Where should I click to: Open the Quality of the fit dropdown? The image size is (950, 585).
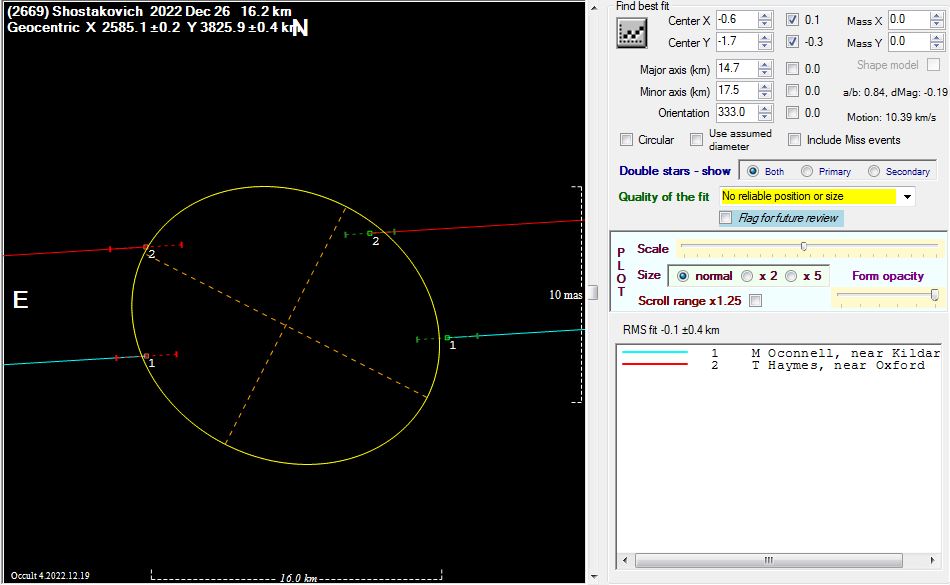point(907,197)
